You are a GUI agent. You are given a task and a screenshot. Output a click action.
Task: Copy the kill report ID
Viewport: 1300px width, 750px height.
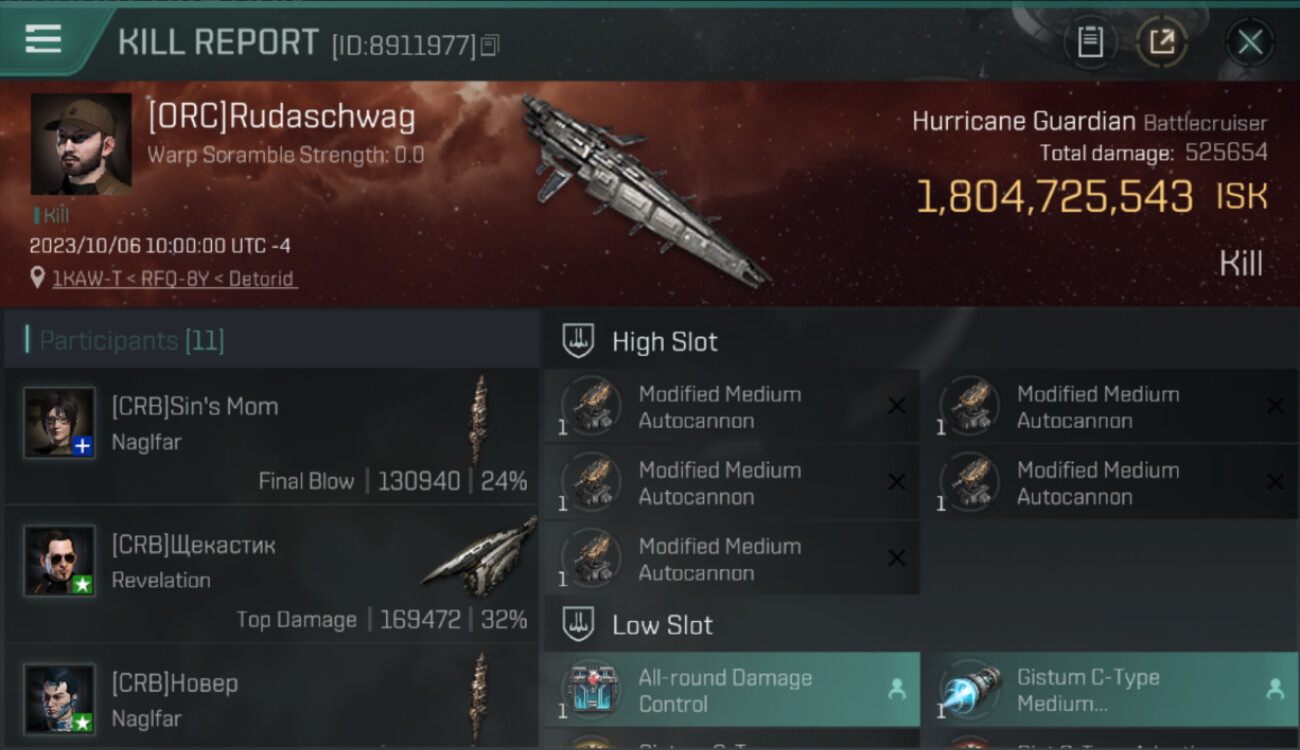(490, 45)
